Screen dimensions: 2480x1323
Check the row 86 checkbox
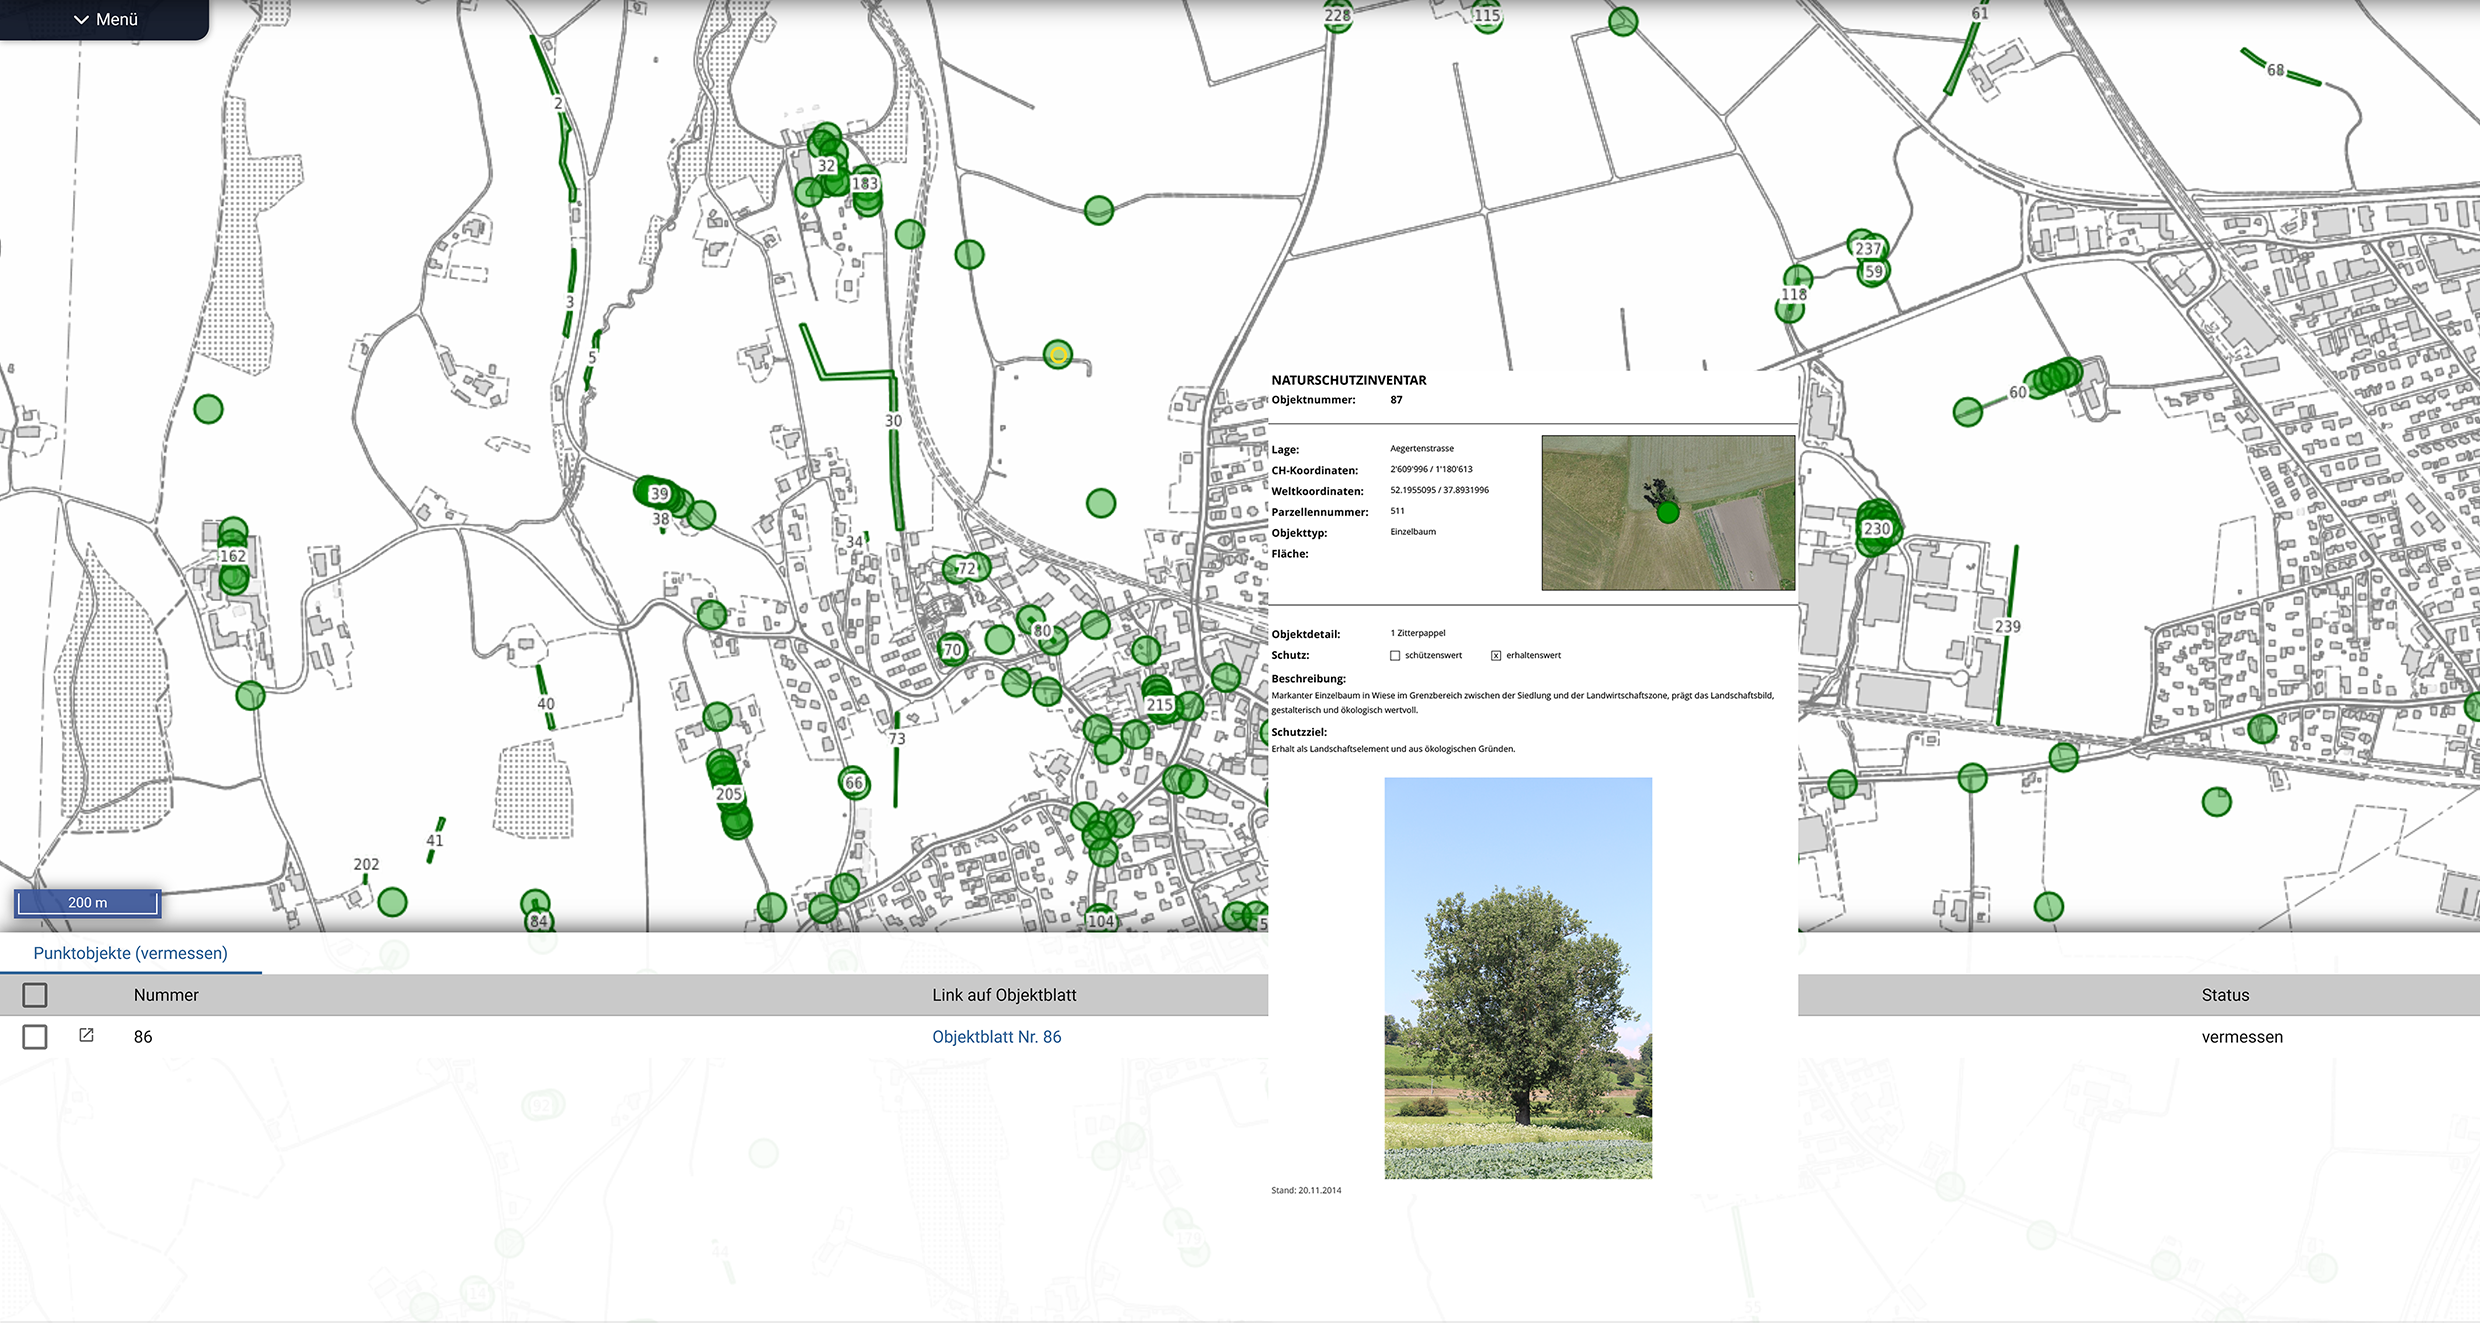click(x=35, y=1037)
